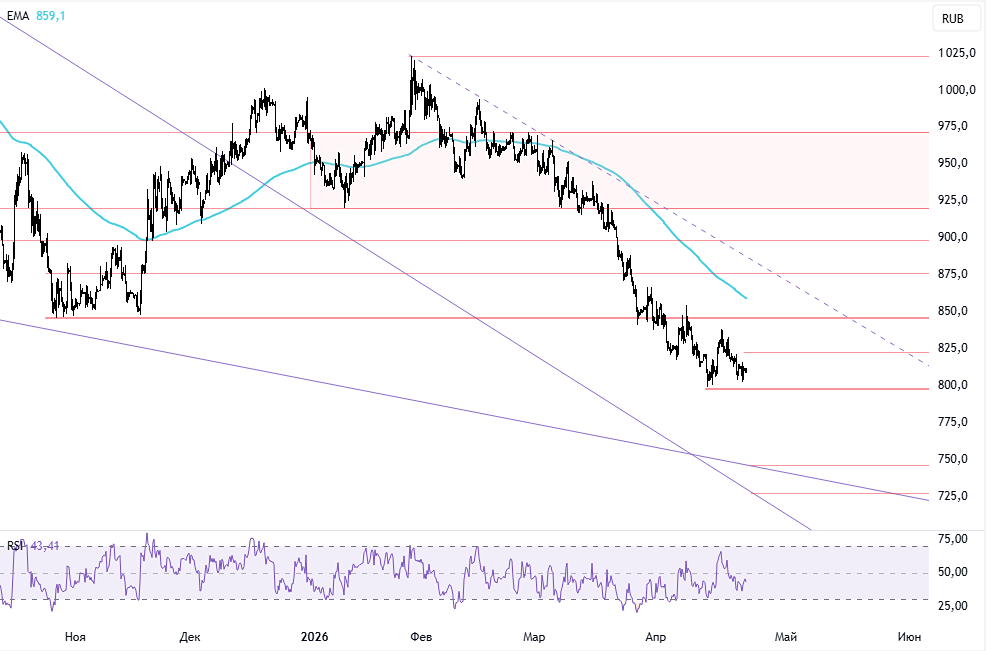Click the Фев label on time axis

(421, 637)
